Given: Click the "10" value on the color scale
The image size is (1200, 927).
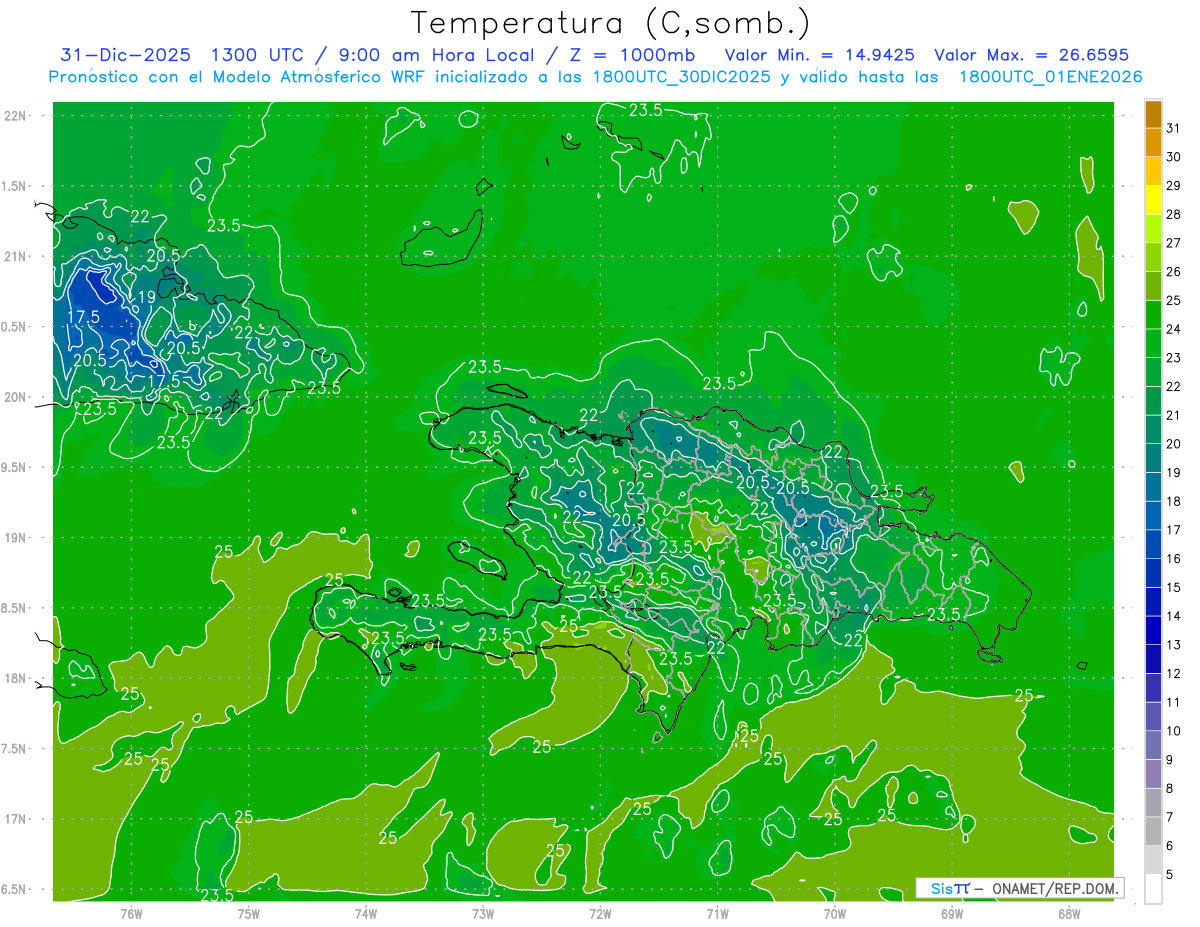Looking at the screenshot, I should pyautogui.click(x=1173, y=731).
